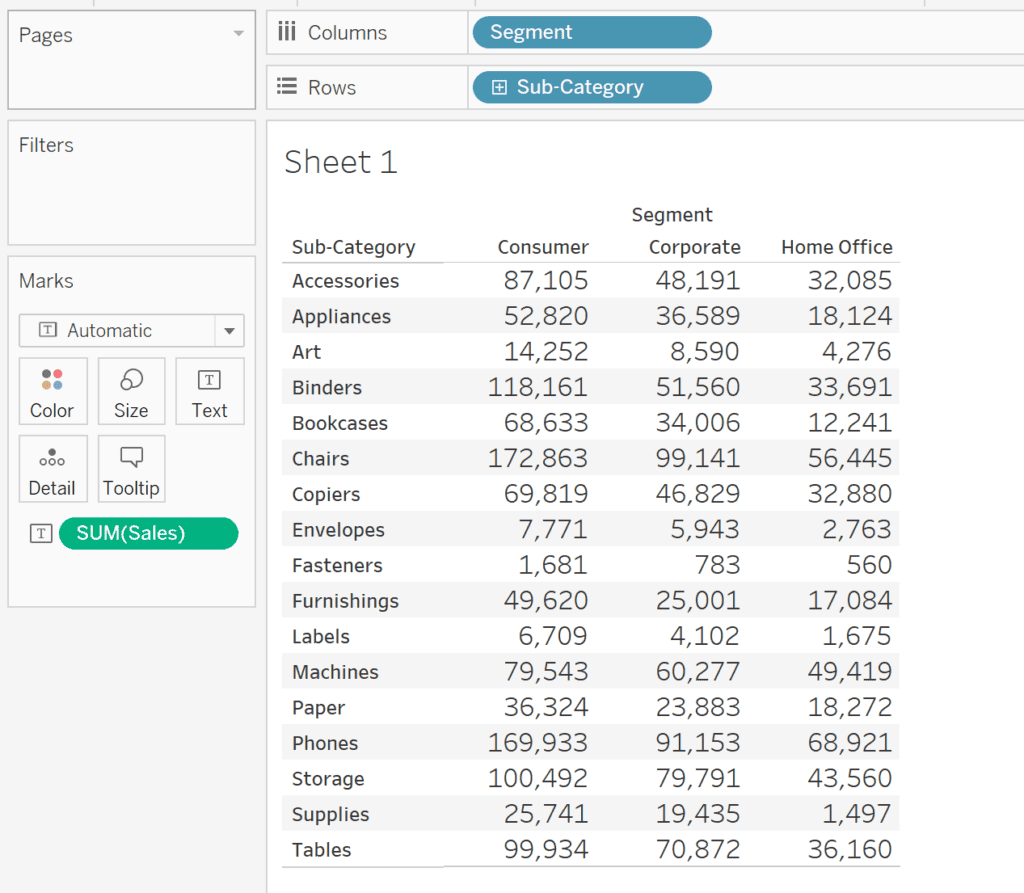Select the Segment pill in Columns
1024x893 pixels.
point(590,32)
